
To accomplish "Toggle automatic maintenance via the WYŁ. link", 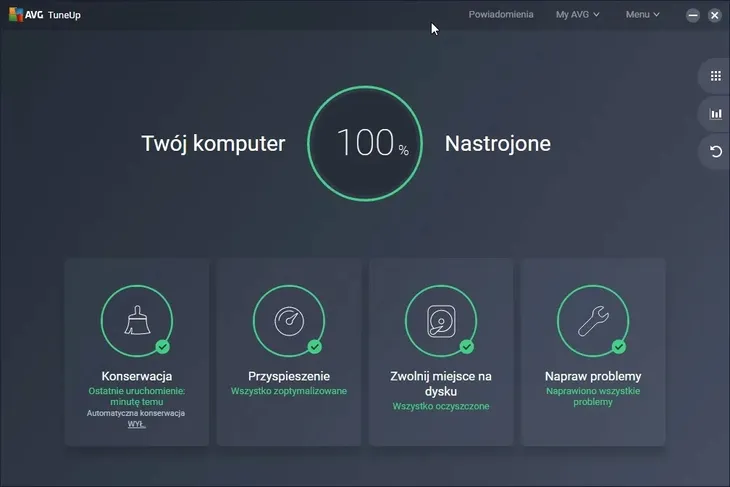I will pyautogui.click(x=136, y=424).
